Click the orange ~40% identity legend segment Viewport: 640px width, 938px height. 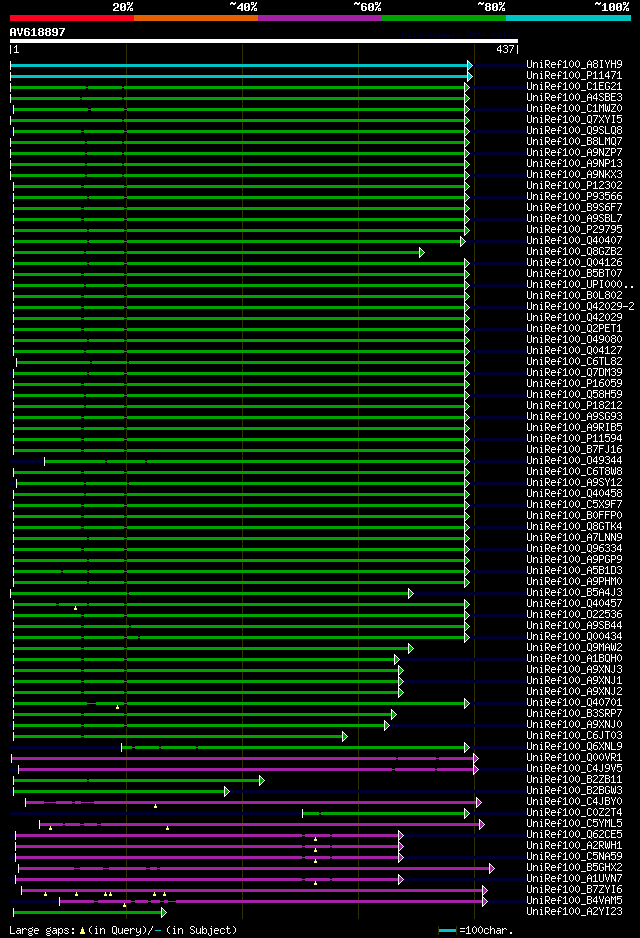(196, 18)
